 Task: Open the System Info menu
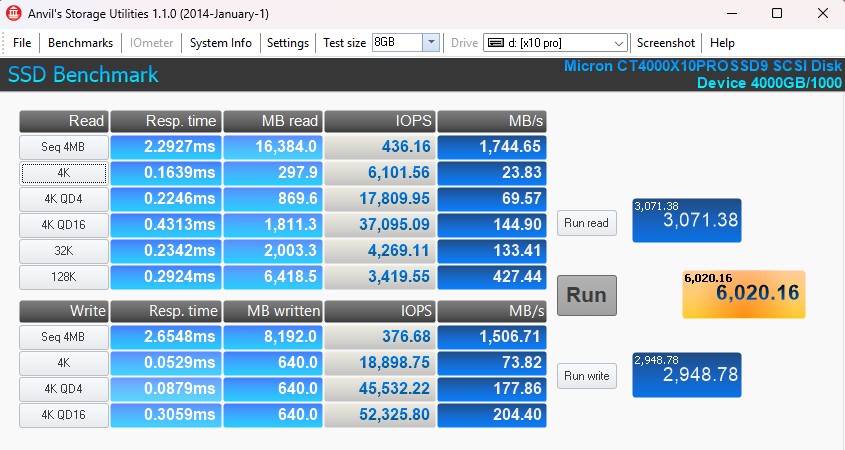(x=221, y=43)
